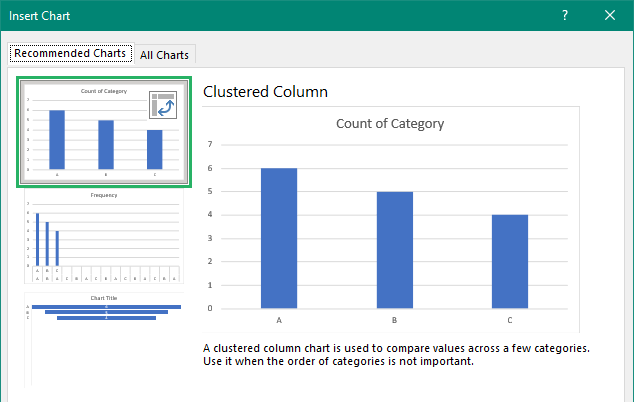Click the column for category C in preview

coord(510,262)
